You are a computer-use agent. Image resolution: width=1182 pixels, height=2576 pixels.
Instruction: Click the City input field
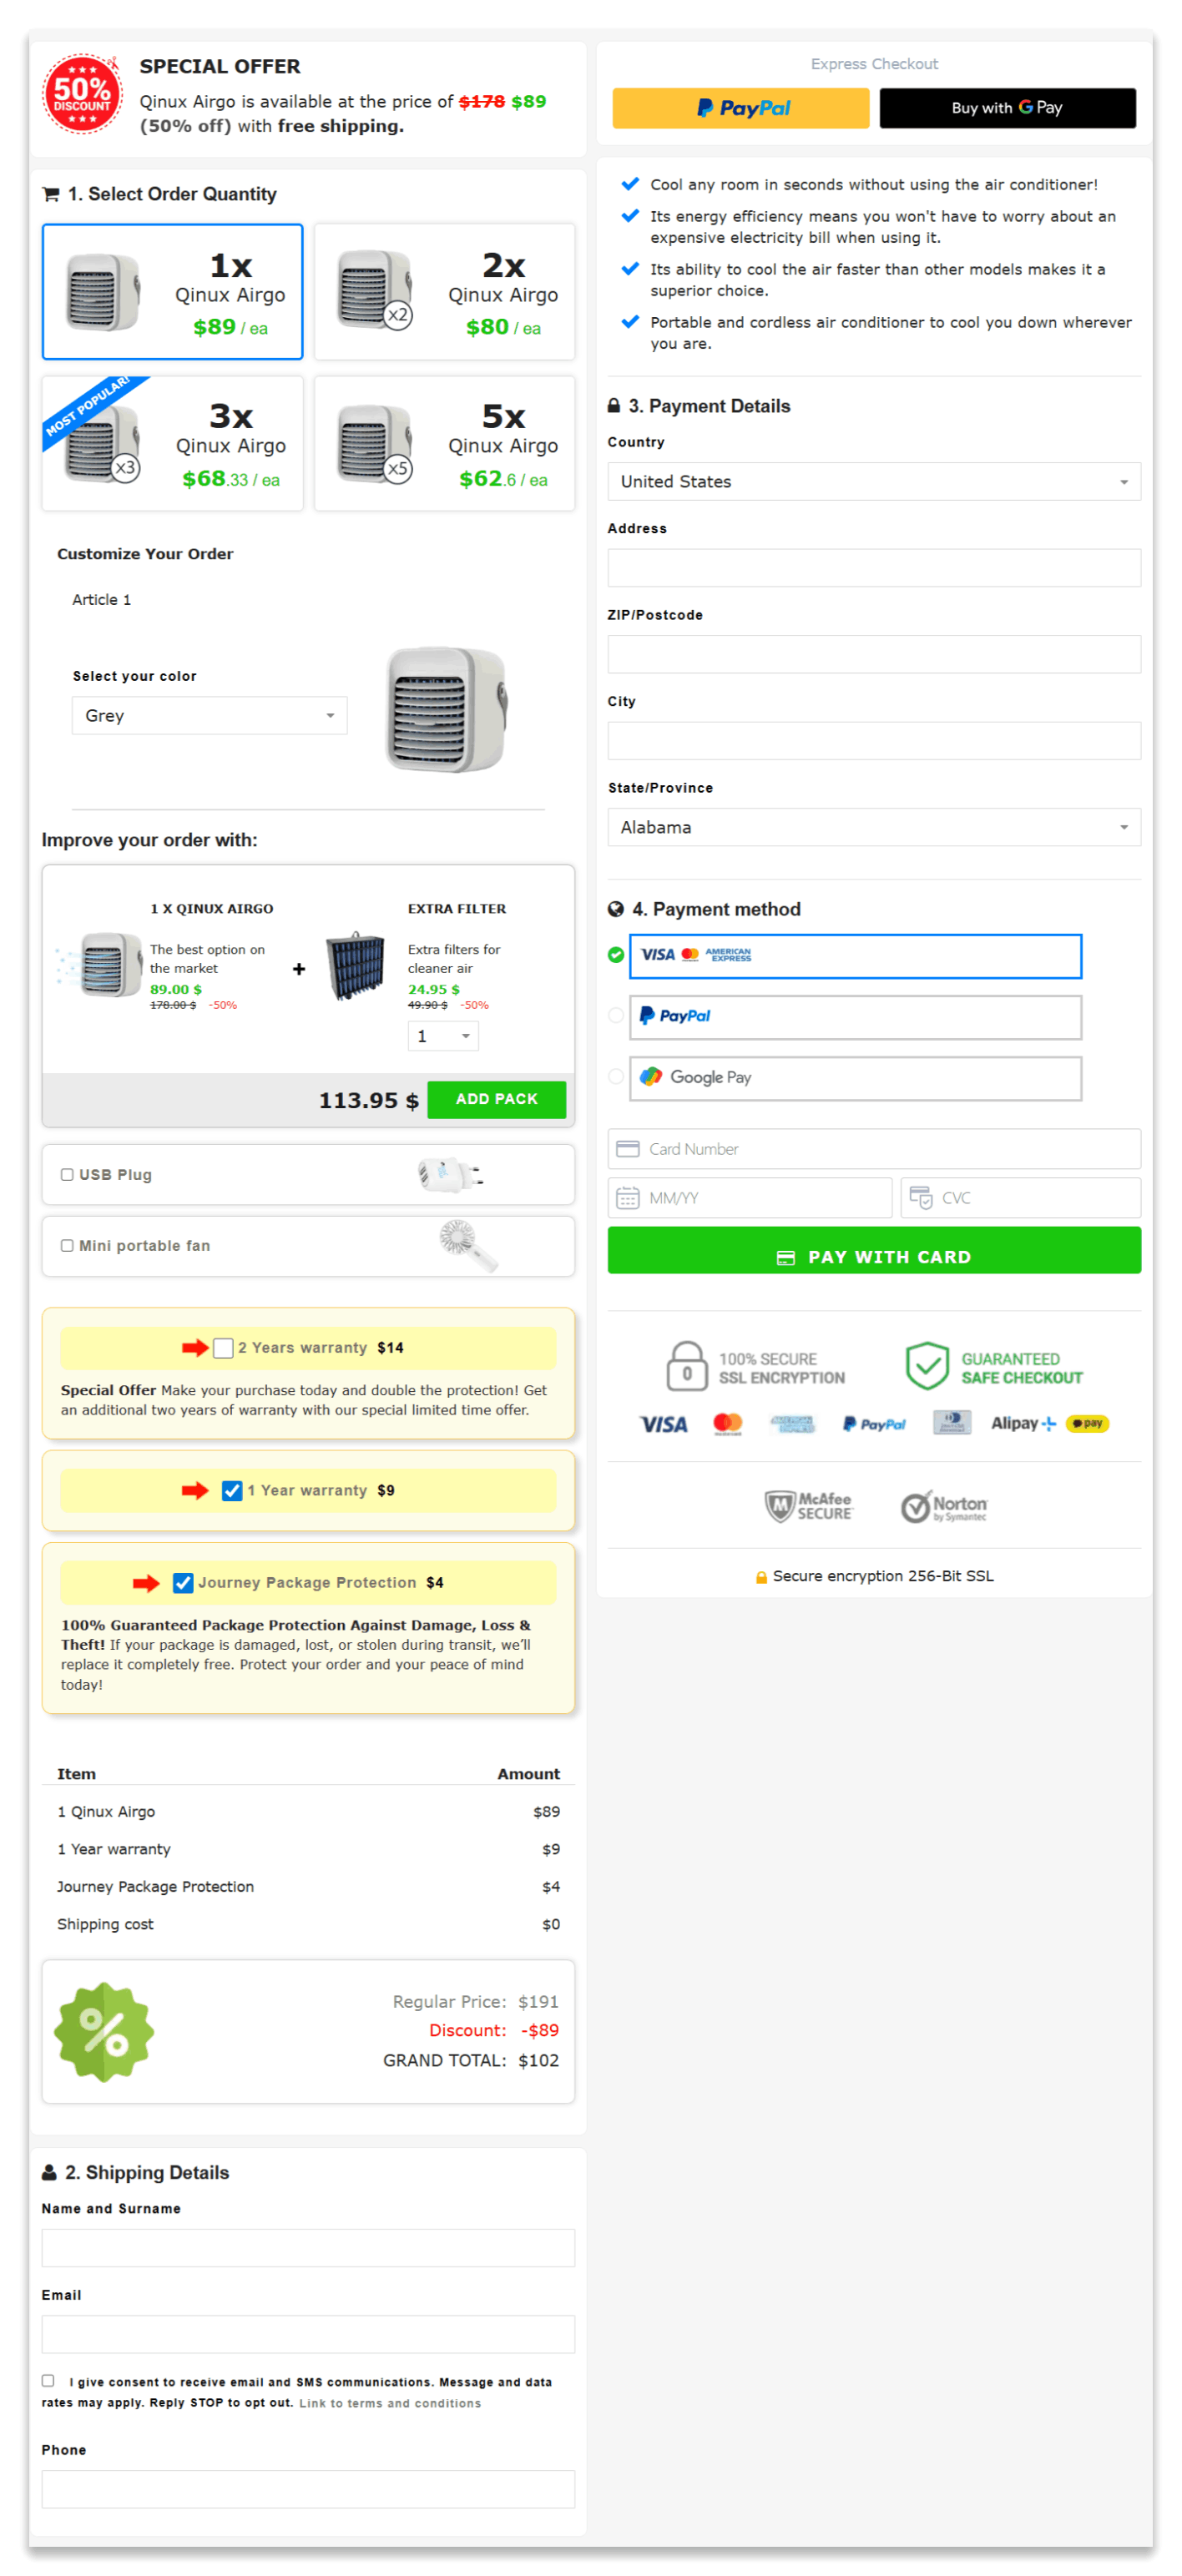pyautogui.click(x=874, y=741)
